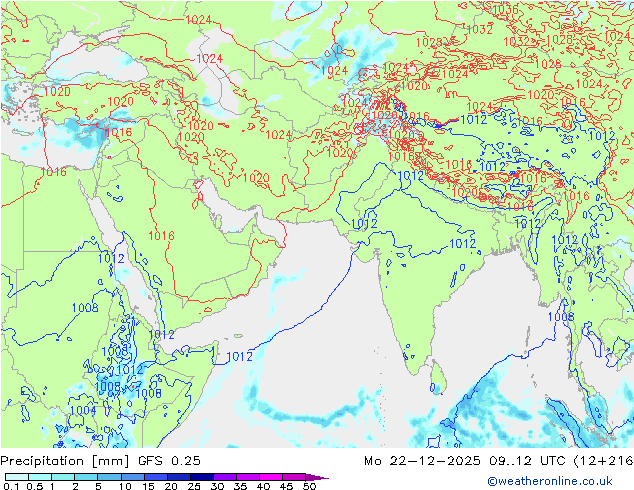
Task: Select the purple 30–35 mm legend swatch
Action: click(x=225, y=477)
